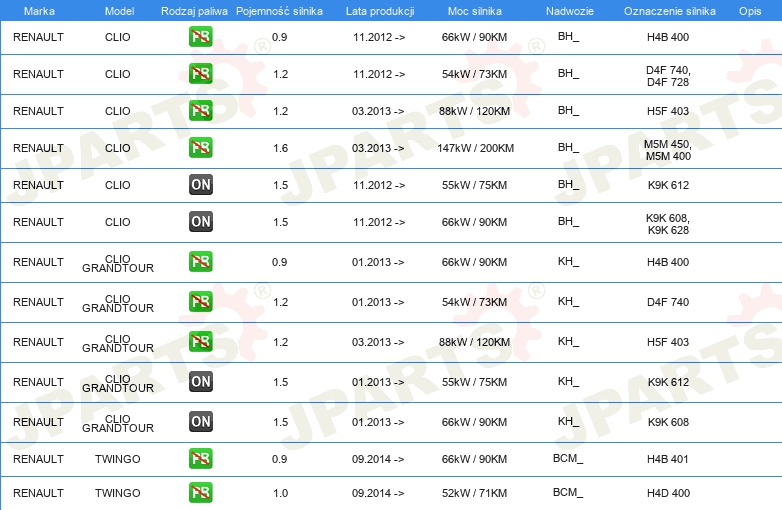Click power value 147kW / 200KM
The height and width of the screenshot is (510, 782).
click(475, 148)
